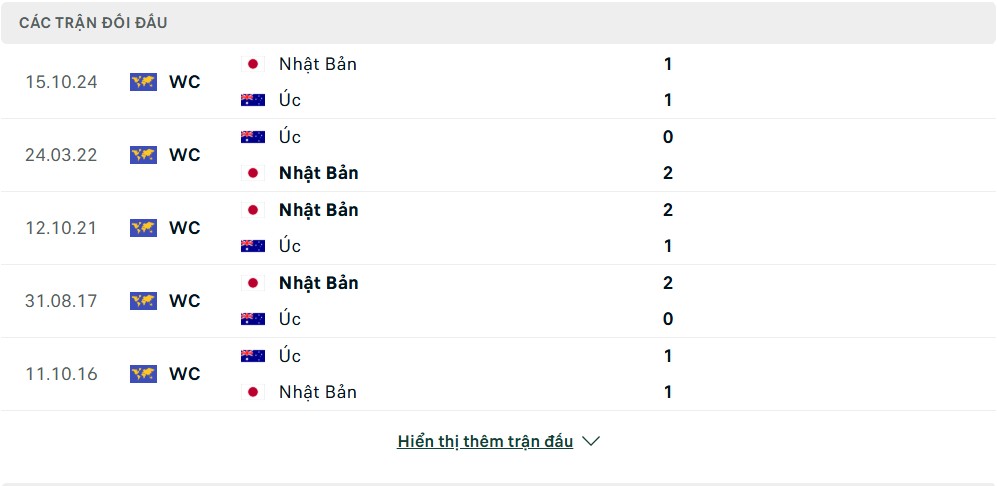This screenshot has height=486, width=997.
Task: Select bold Nhật Bản in 12.10.21 match
Action: [x=319, y=210]
